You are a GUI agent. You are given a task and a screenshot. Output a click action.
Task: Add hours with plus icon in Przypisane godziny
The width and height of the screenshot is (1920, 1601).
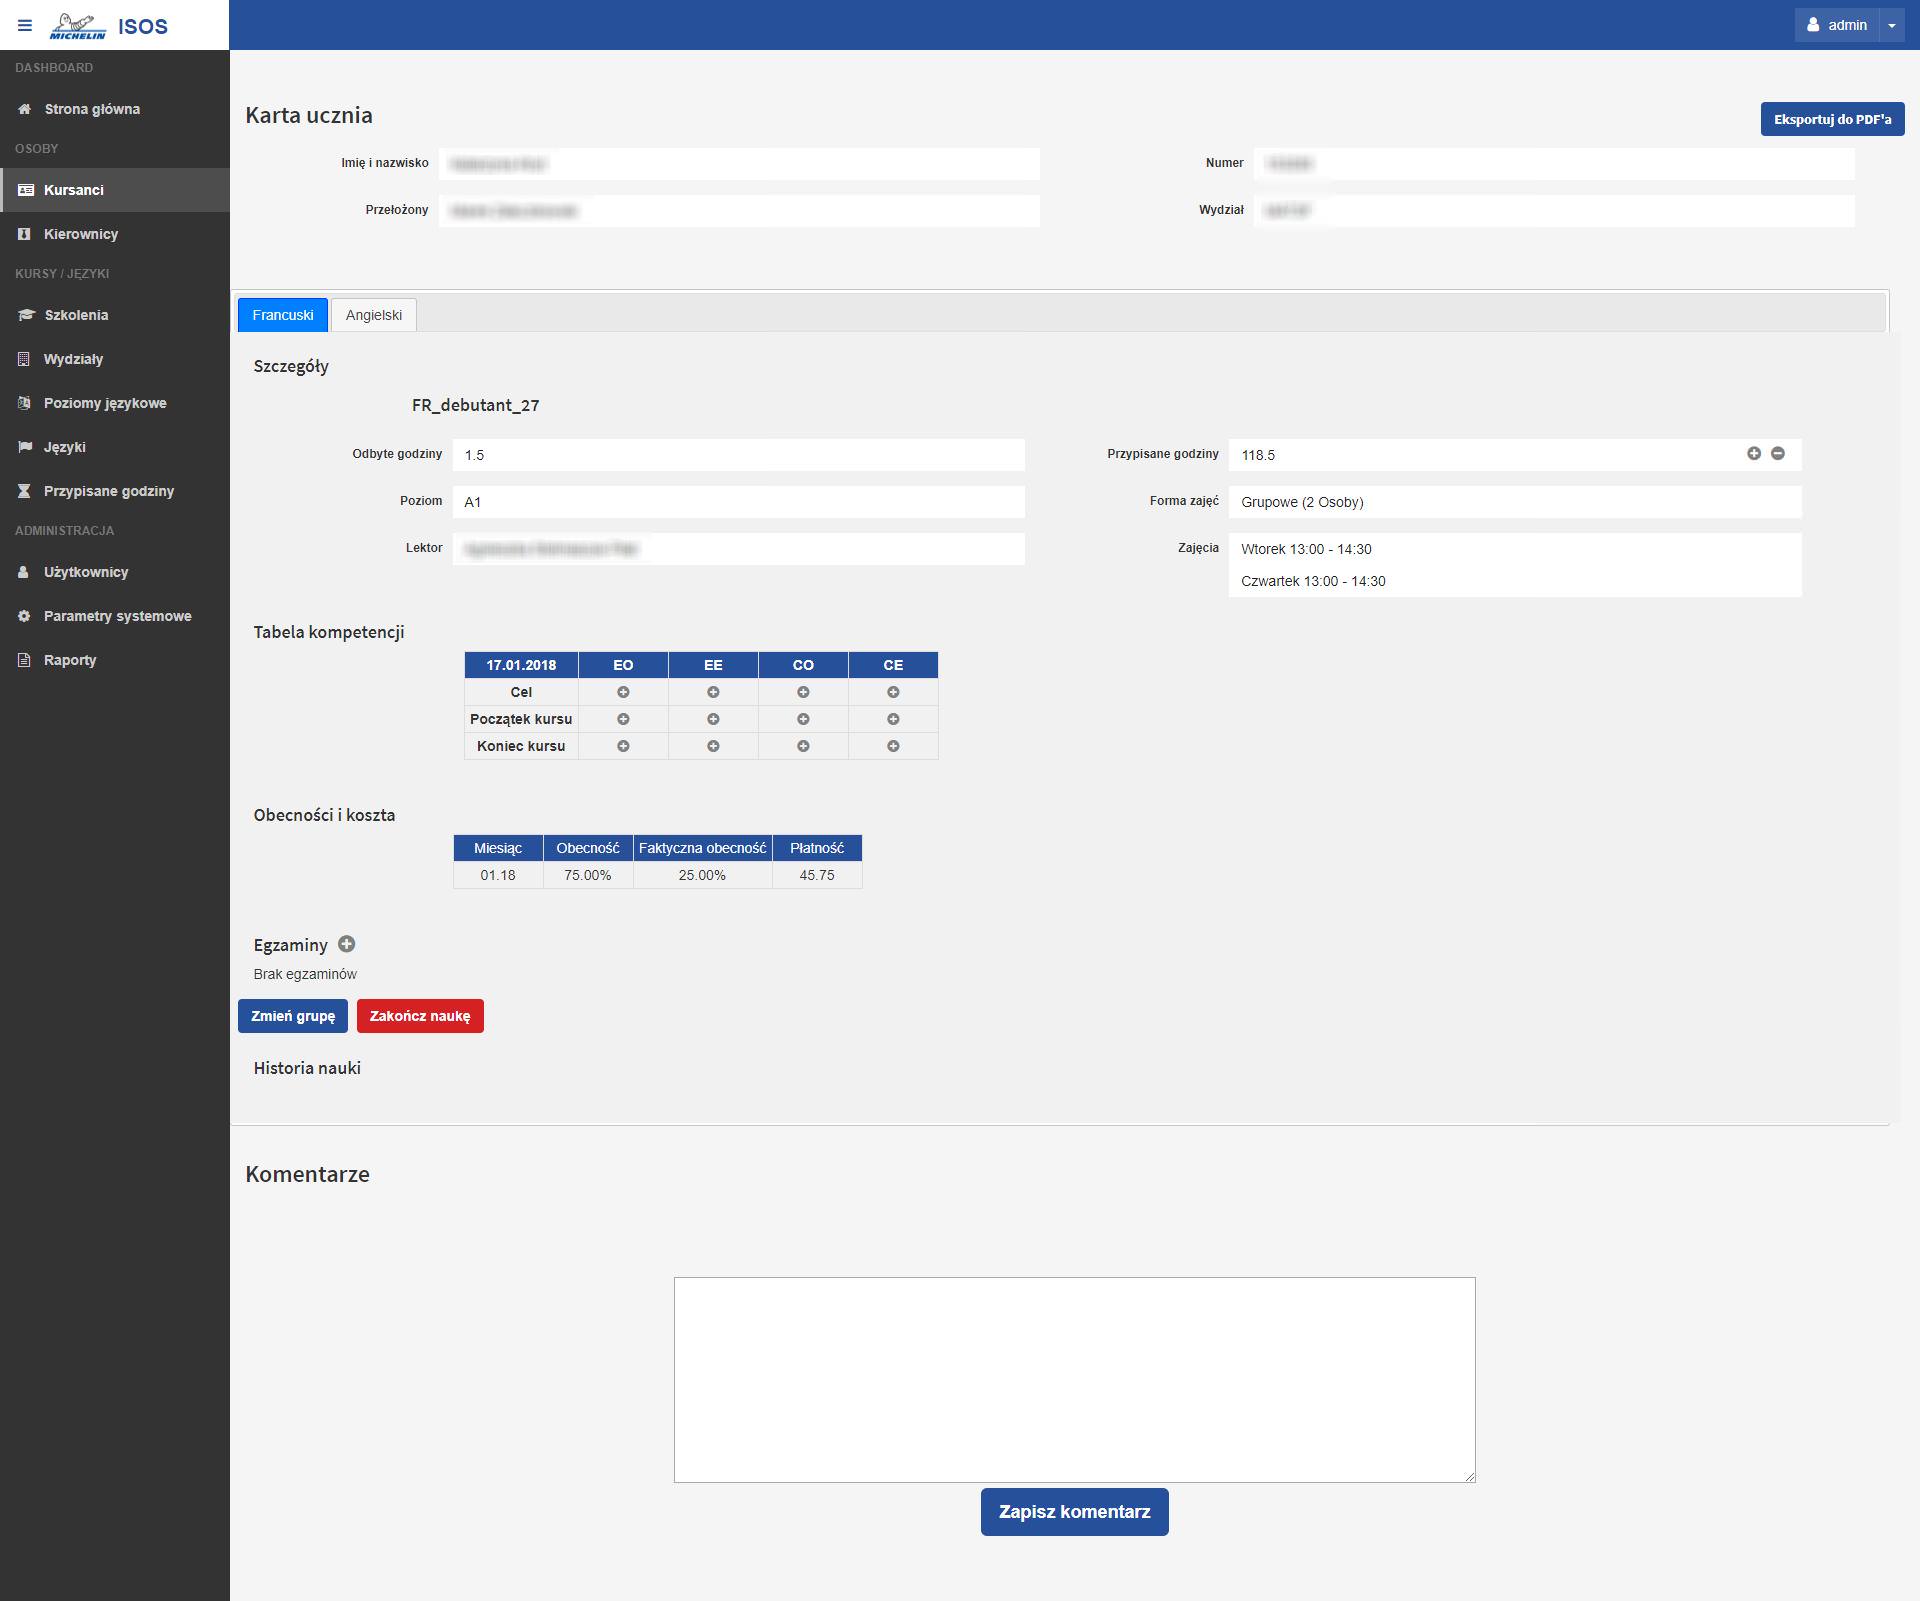coord(1754,454)
